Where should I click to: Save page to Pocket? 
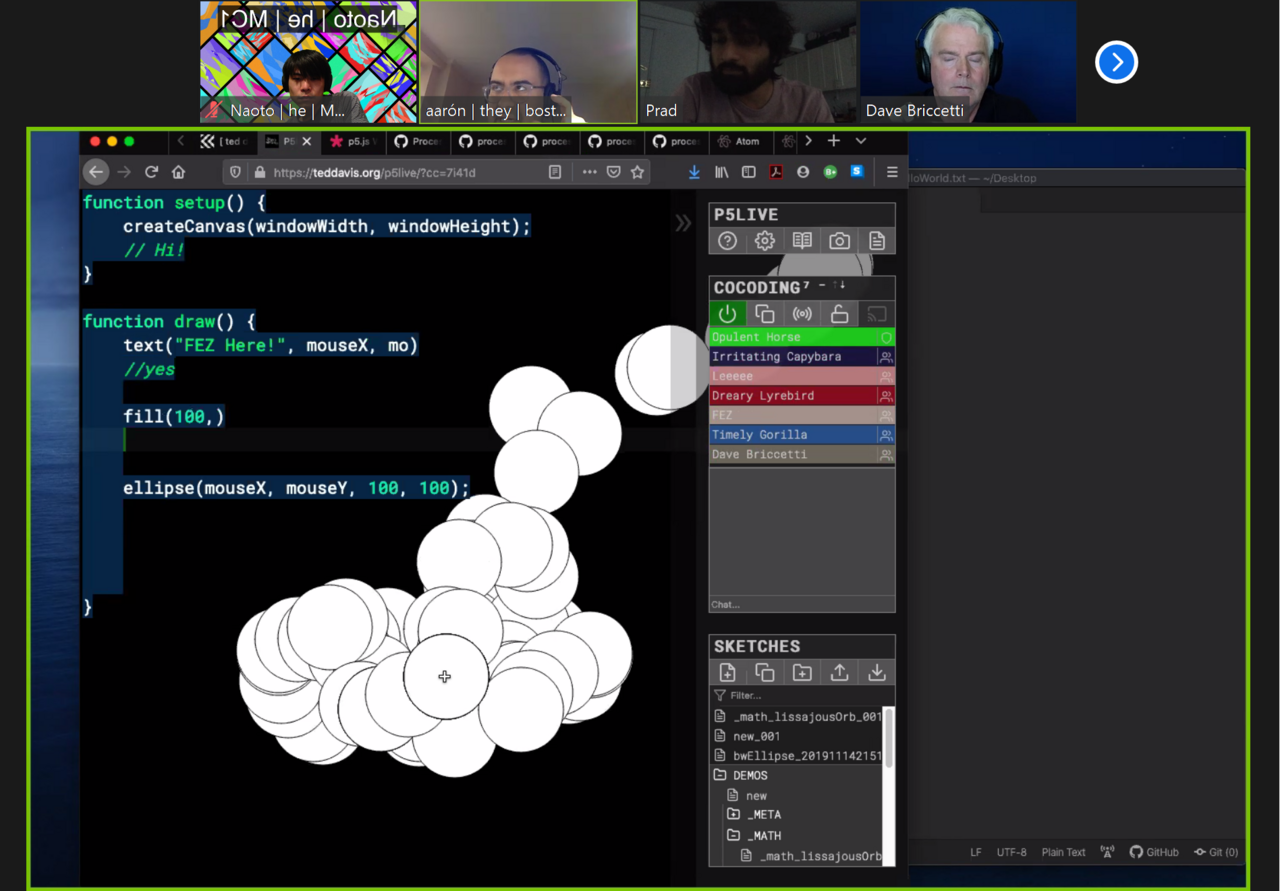[614, 172]
